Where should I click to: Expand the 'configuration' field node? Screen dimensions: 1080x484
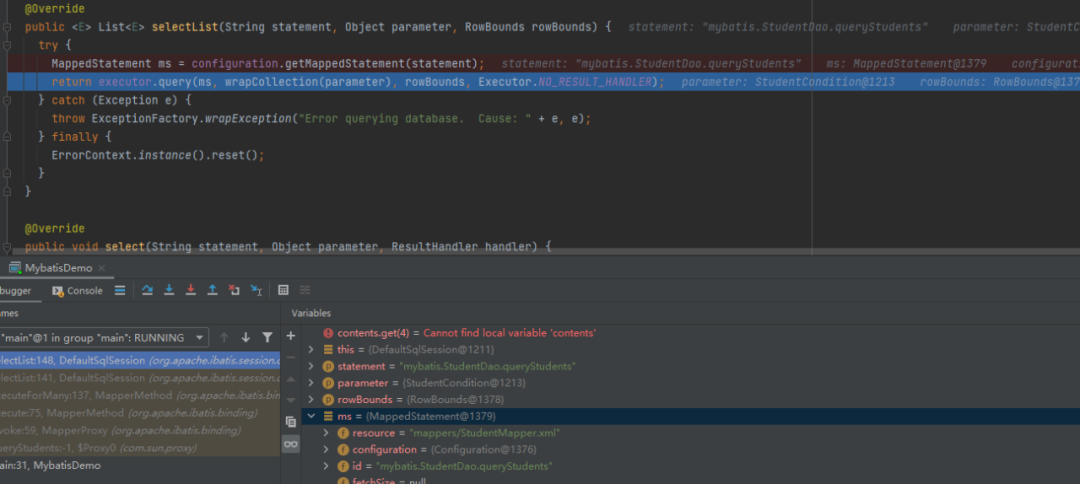click(x=326, y=450)
